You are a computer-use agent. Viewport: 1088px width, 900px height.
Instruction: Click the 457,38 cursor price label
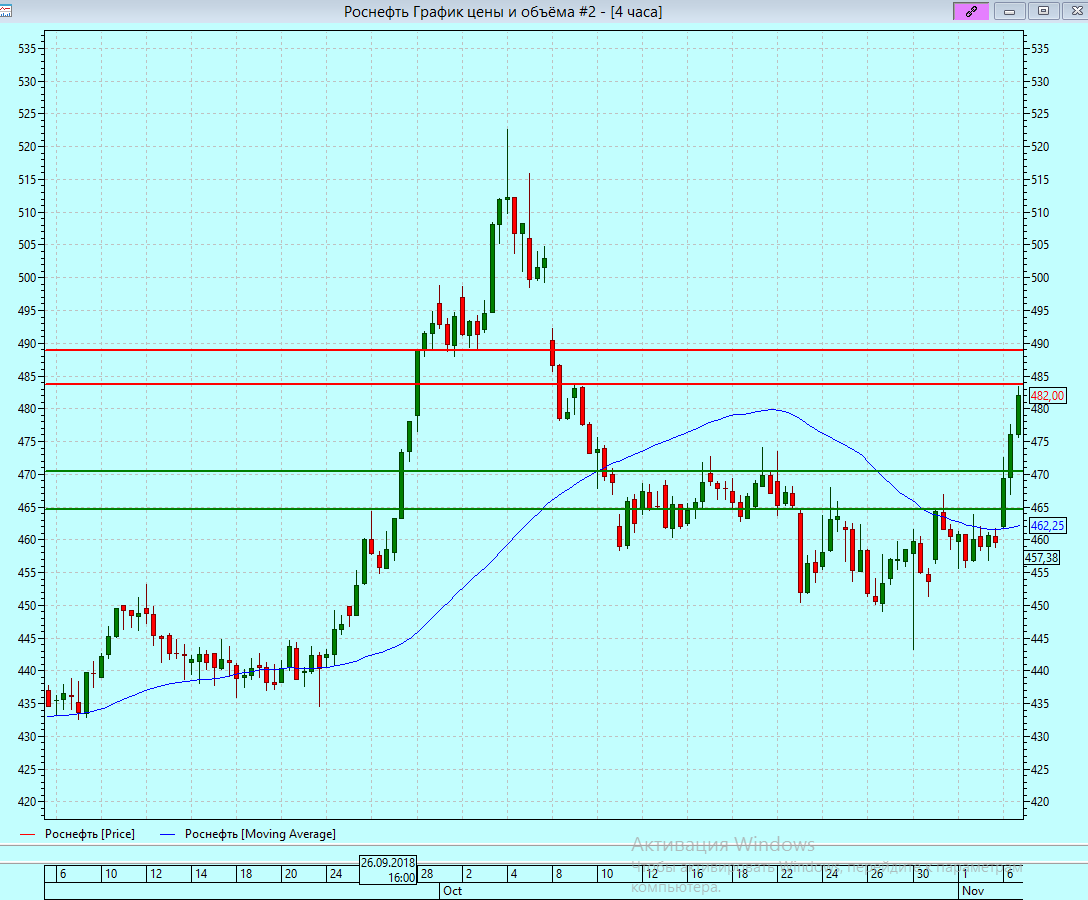tap(1042, 557)
